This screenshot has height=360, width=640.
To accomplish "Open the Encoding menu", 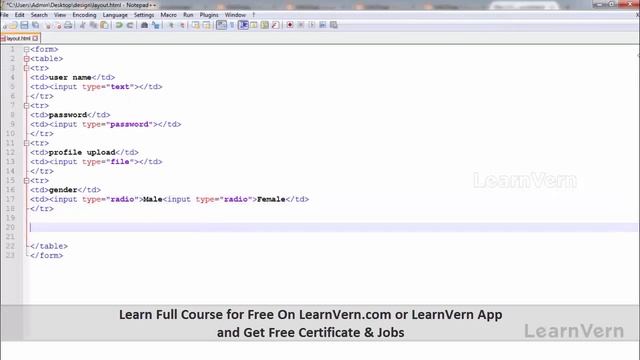I will click(84, 15).
